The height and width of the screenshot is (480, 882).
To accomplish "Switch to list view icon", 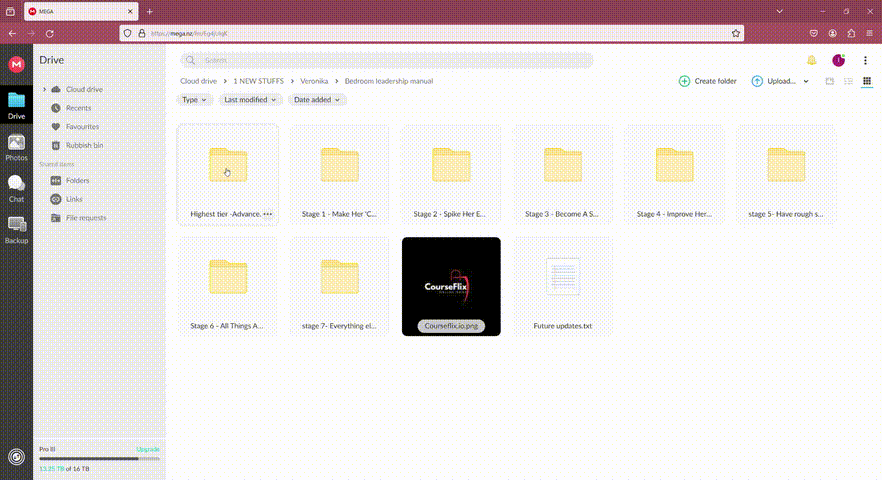I will [x=848, y=81].
